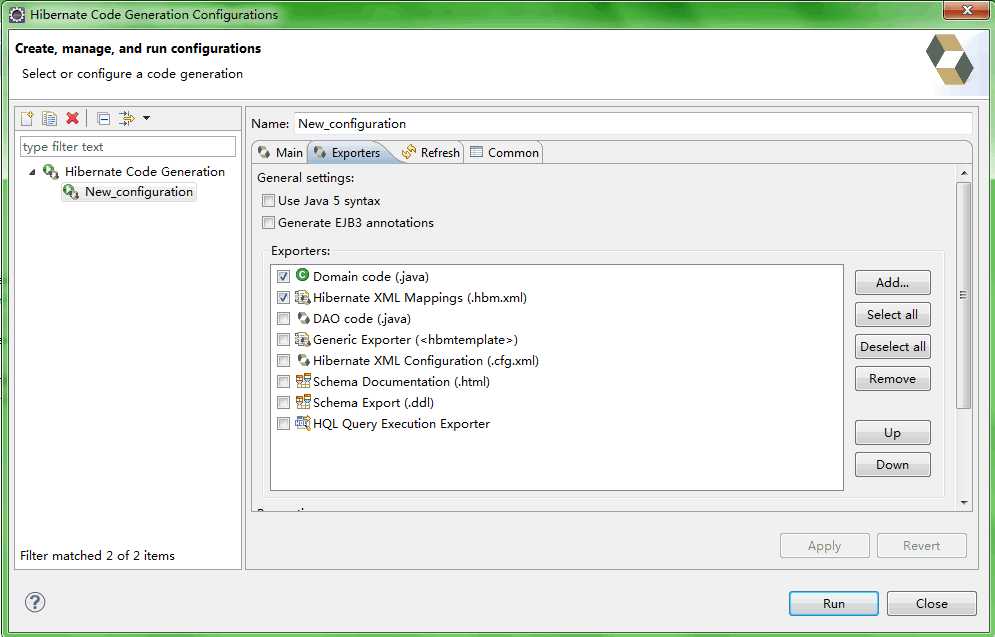Enable Generate EJB3 annotations
Viewport: 995px width, 637px height.
pyautogui.click(x=268, y=223)
